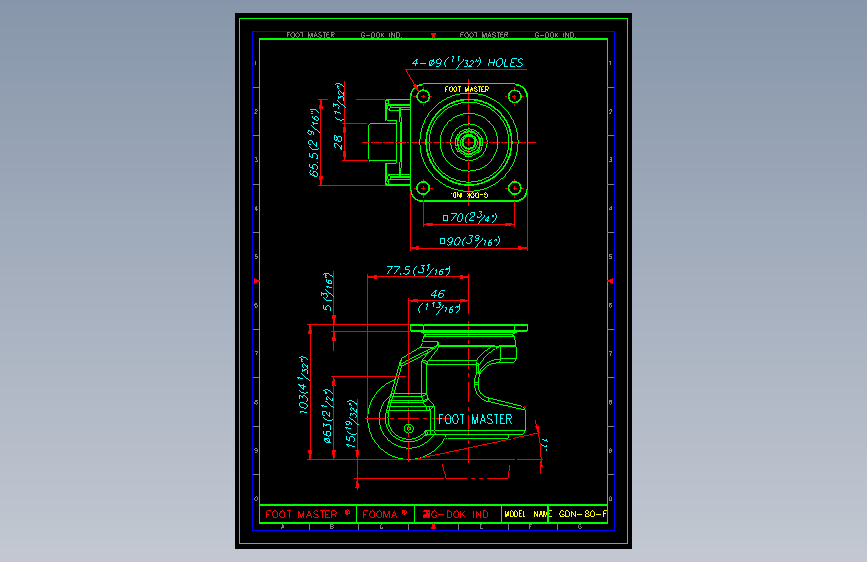This screenshot has width=867, height=562.
Task: Click the top-right mounting hole in plate view
Action: tap(515, 96)
